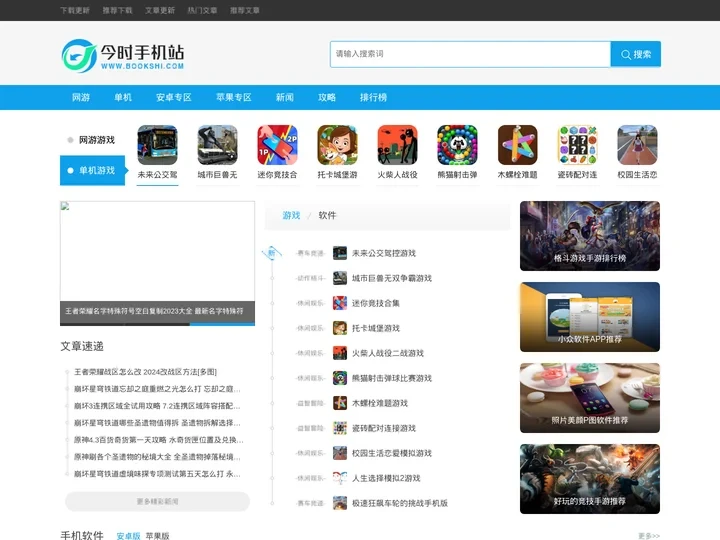Select the 网游游戏 category tab

point(92,140)
